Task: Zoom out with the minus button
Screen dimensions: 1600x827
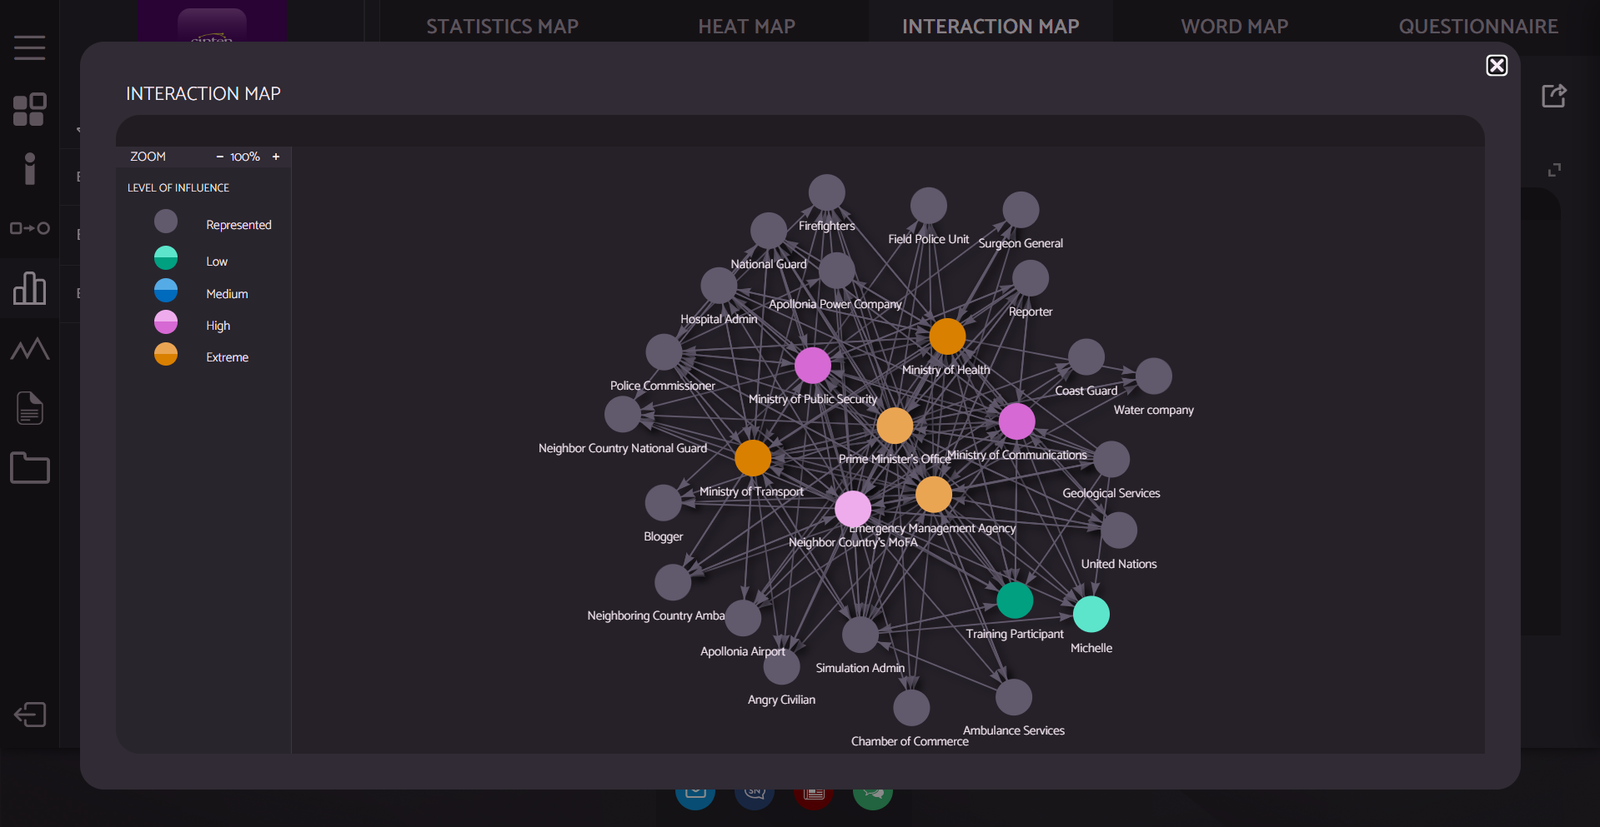Action: [220, 157]
